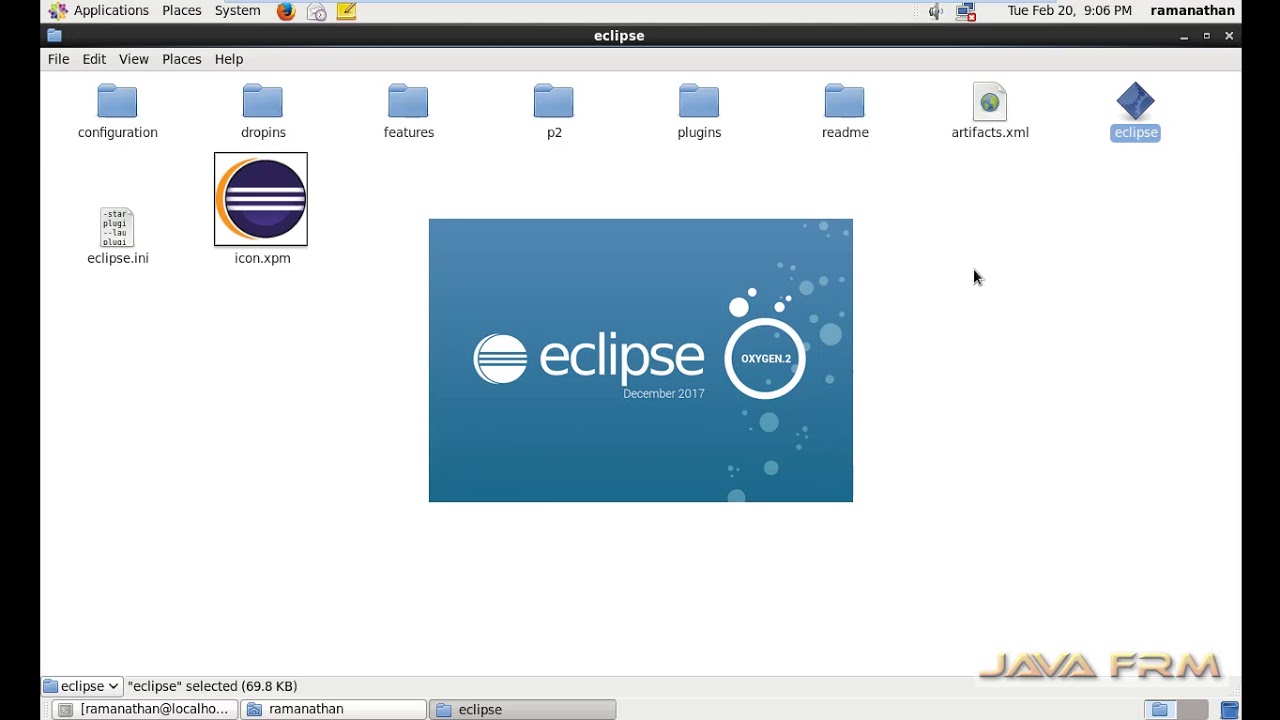
Task: Open the Help menu
Action: tap(228, 59)
